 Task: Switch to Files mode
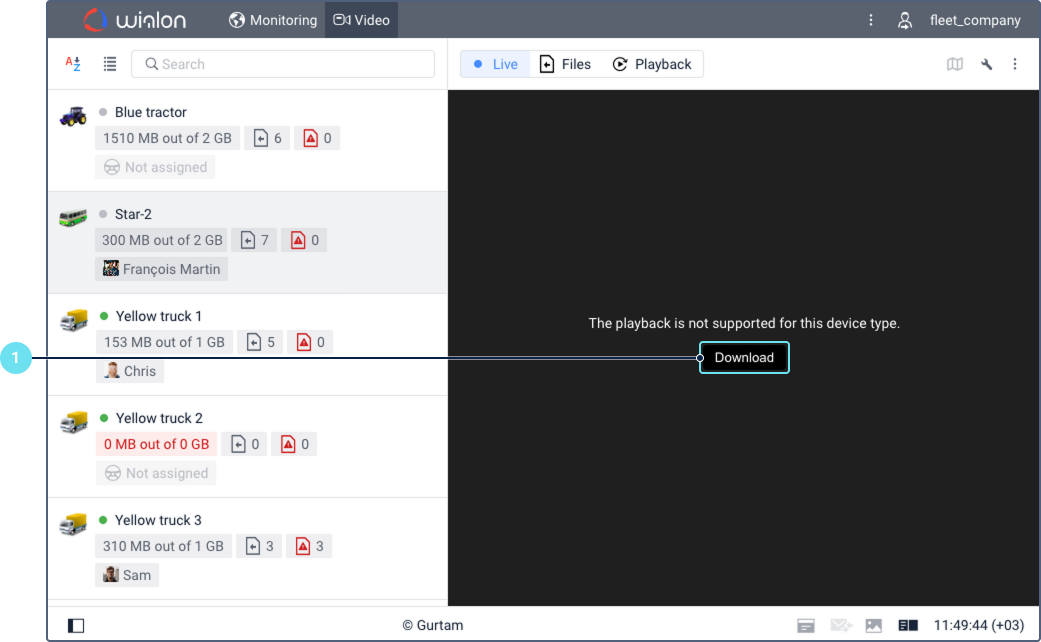click(x=565, y=64)
